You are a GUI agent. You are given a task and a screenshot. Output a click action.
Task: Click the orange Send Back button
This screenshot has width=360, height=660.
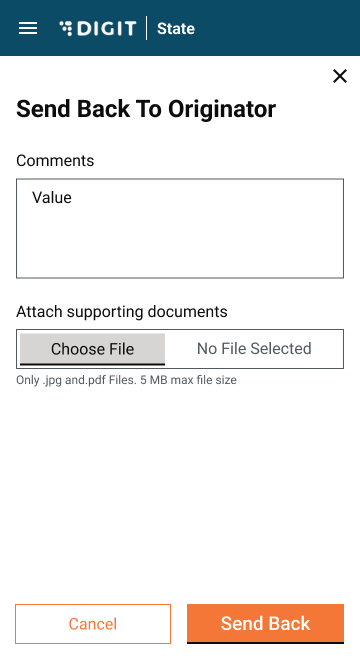[265, 624]
